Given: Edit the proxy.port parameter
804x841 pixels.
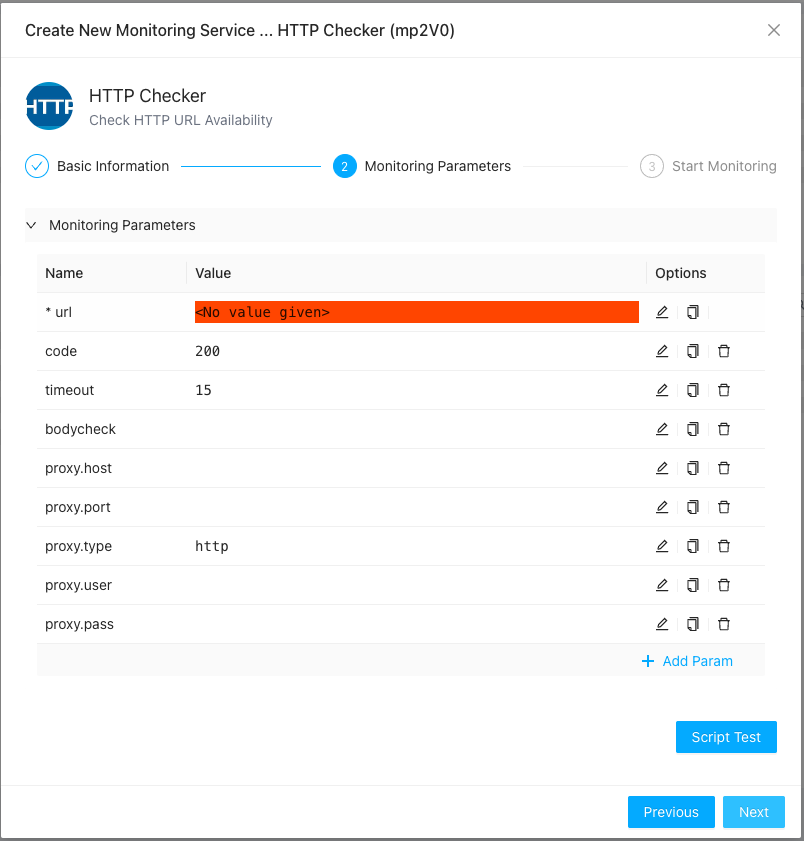Looking at the screenshot, I should coord(662,507).
